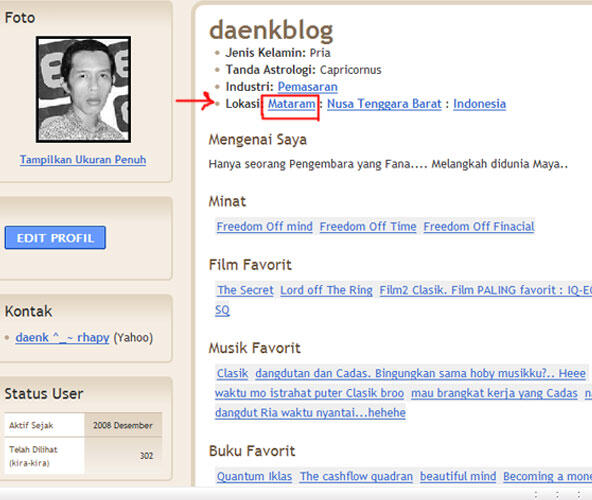The height and width of the screenshot is (500, 592).
Task: Click the Kontak panel heading
Action: (x=29, y=311)
